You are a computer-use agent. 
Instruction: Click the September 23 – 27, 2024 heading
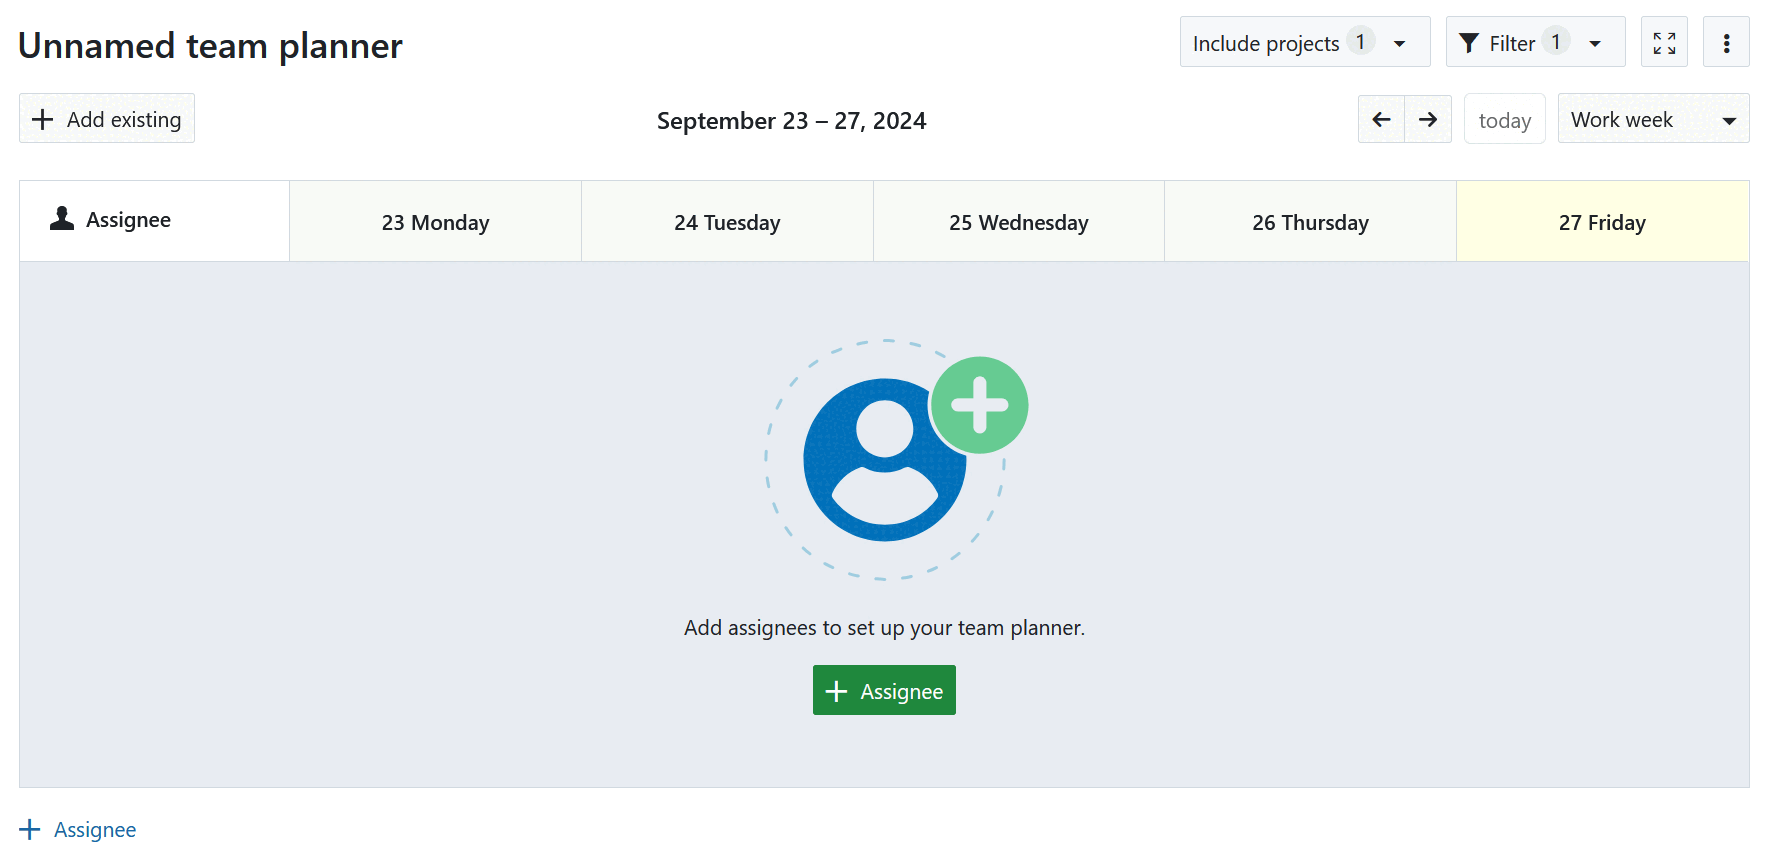tap(791, 120)
